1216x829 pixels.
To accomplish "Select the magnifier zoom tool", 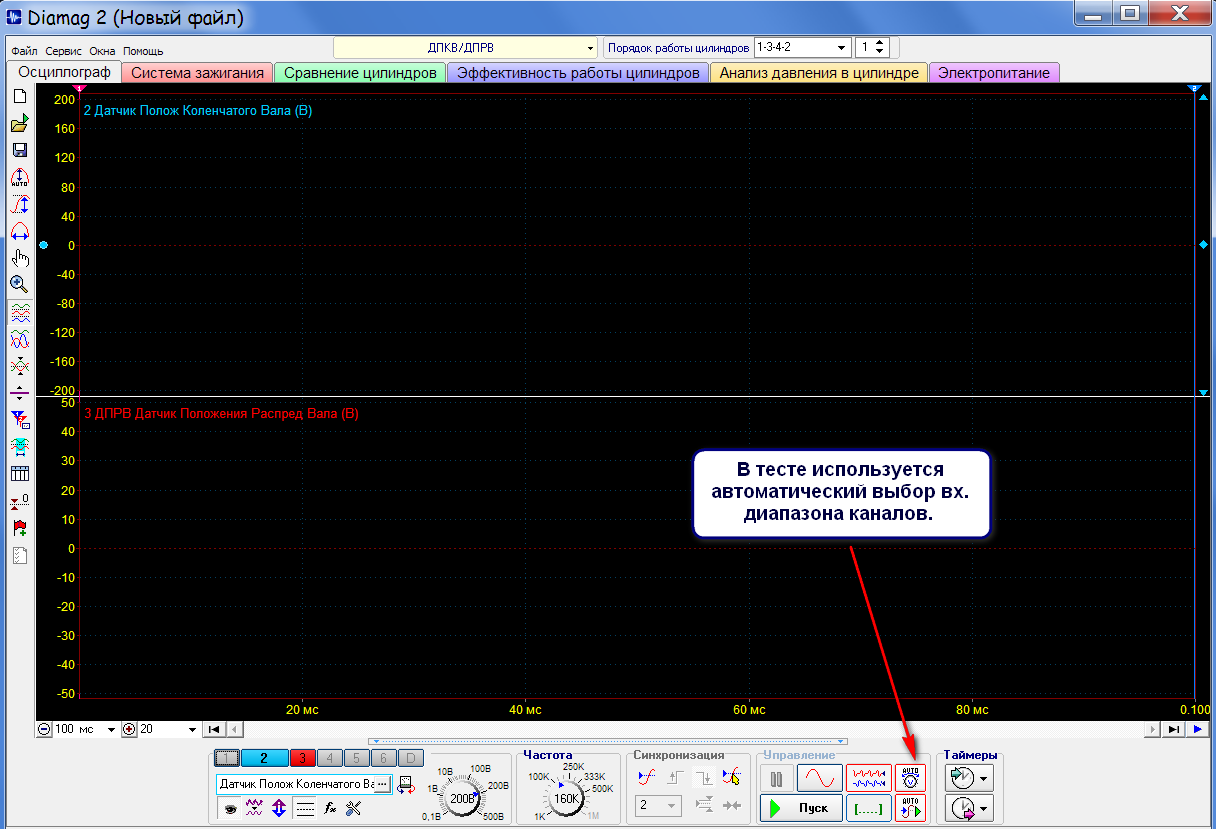I will (19, 284).
